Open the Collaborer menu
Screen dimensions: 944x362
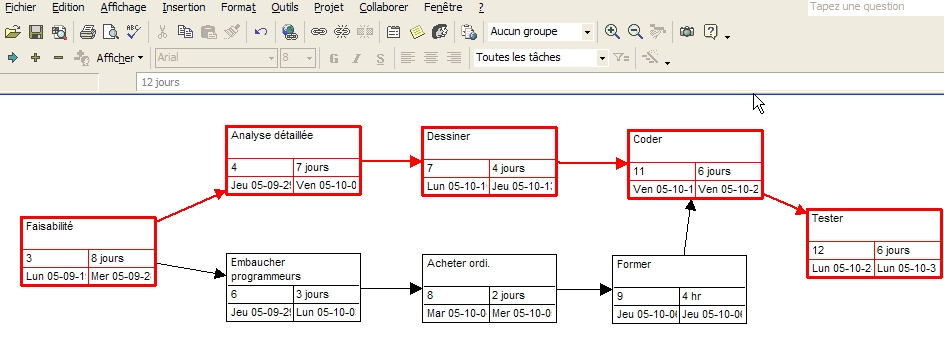(384, 8)
